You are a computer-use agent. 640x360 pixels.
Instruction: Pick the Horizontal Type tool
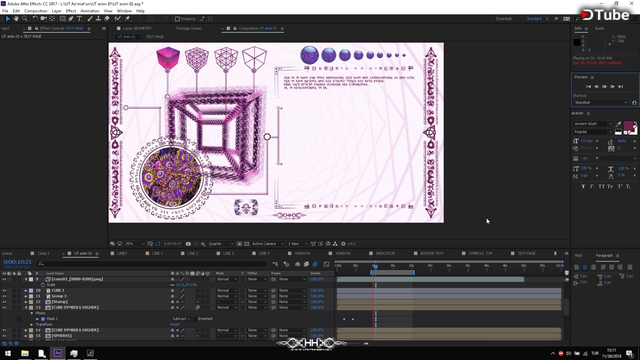[79, 19]
